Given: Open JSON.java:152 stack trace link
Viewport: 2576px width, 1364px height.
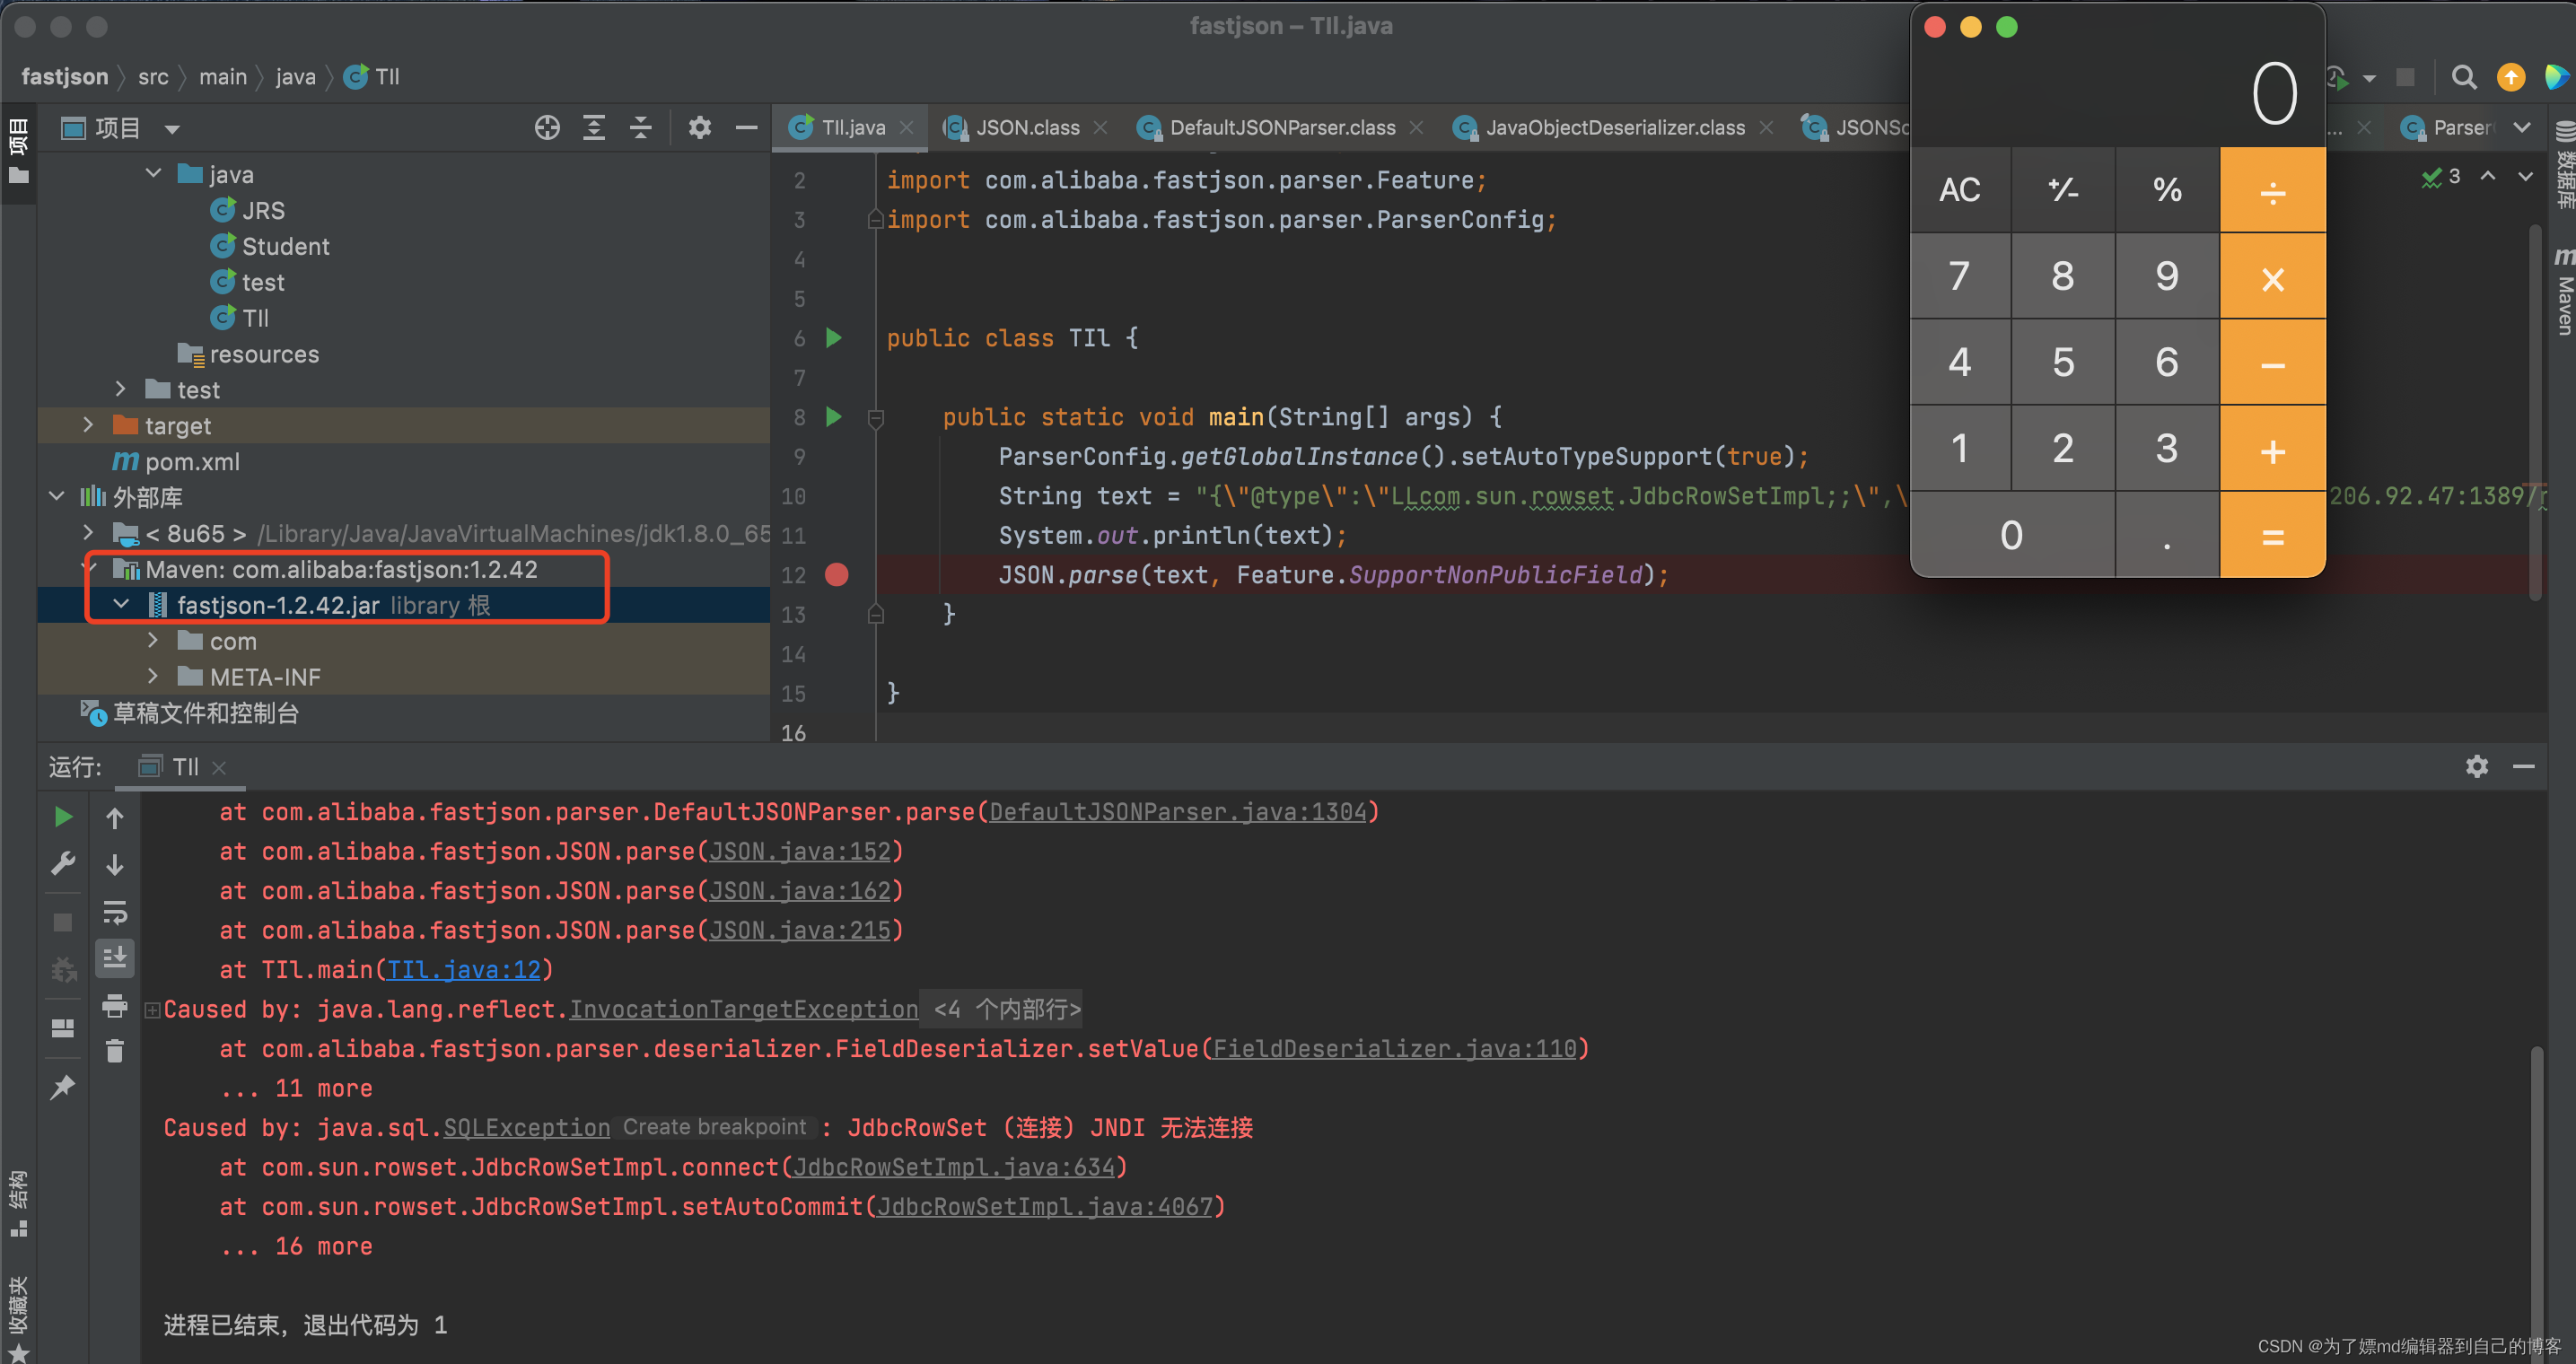Looking at the screenshot, I should (x=800, y=851).
